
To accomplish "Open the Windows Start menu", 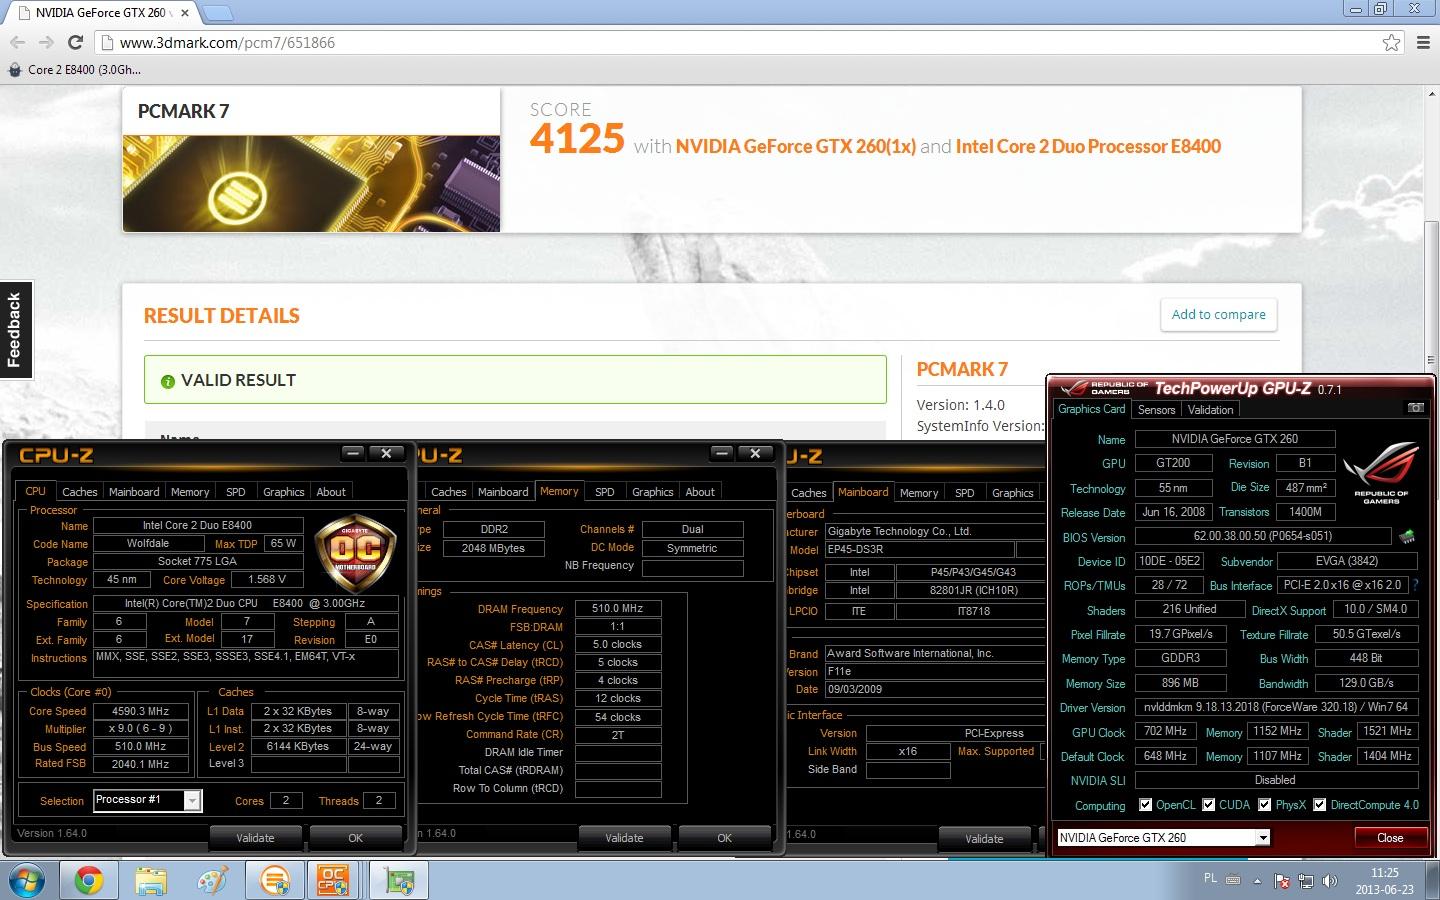I will 27,881.
